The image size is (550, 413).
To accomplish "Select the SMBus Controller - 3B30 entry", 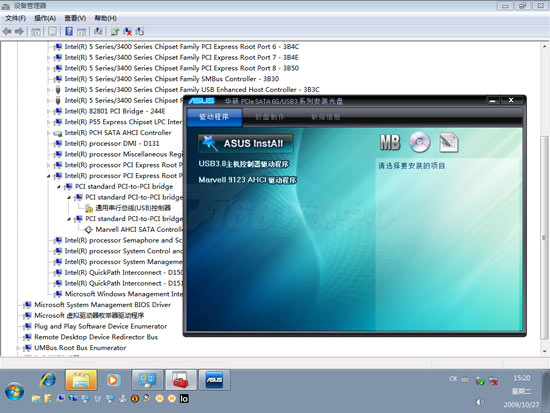I will 172,79.
